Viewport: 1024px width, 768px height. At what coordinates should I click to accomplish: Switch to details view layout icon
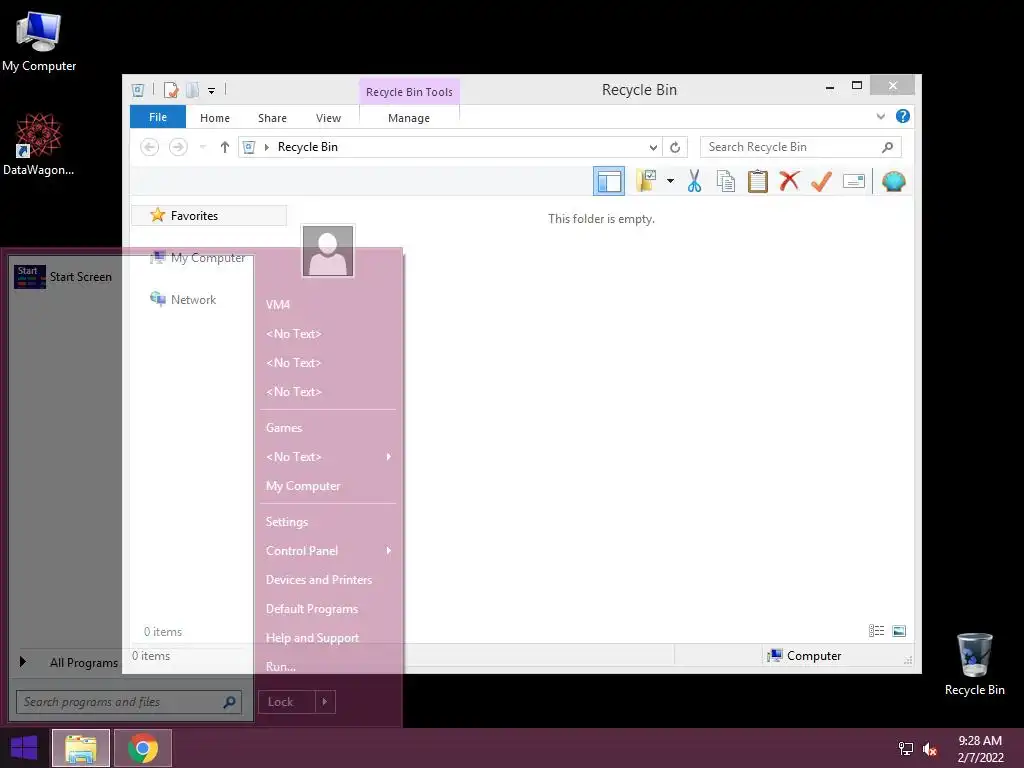876,631
